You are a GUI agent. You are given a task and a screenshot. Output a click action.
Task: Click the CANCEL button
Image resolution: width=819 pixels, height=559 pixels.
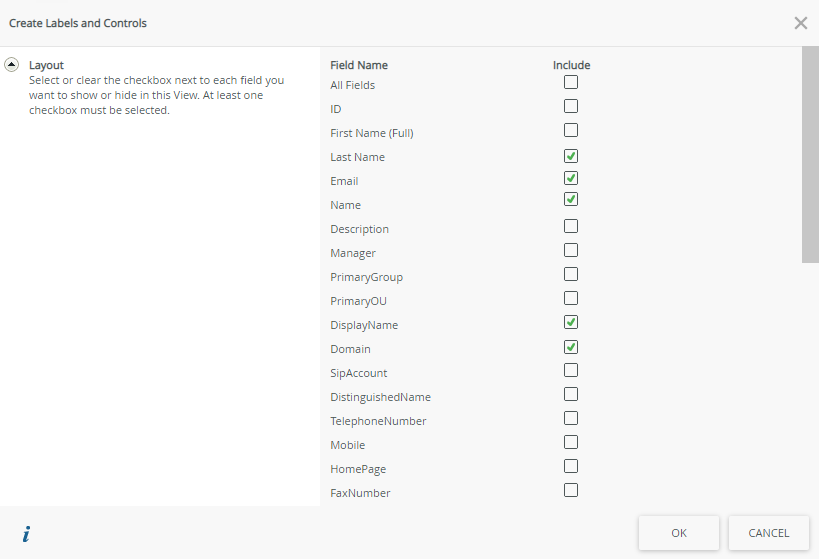(x=768, y=533)
